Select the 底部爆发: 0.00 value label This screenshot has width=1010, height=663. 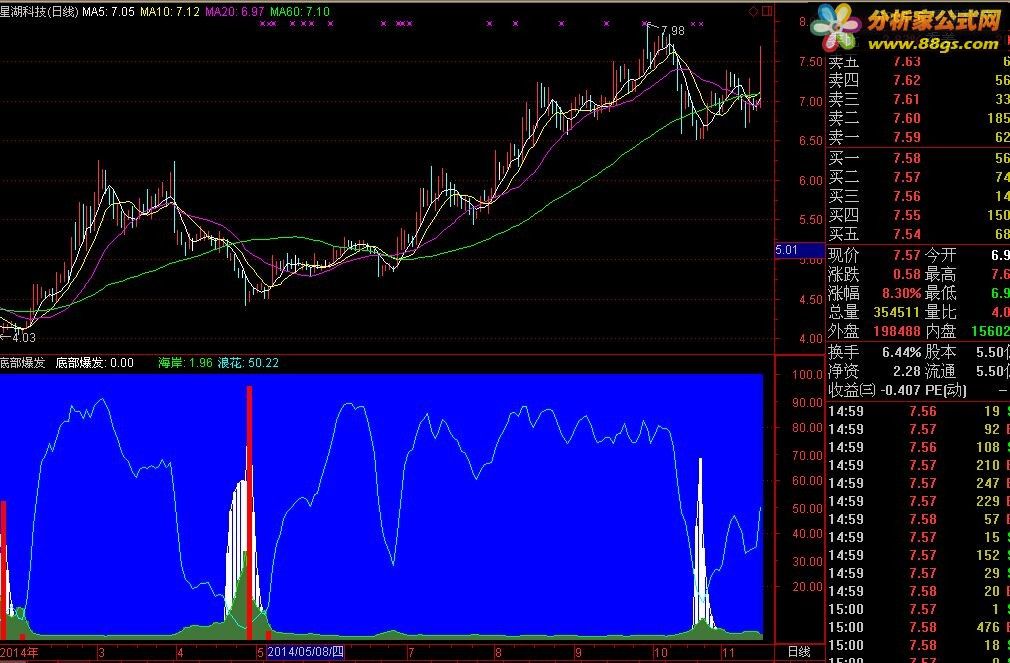[95, 363]
